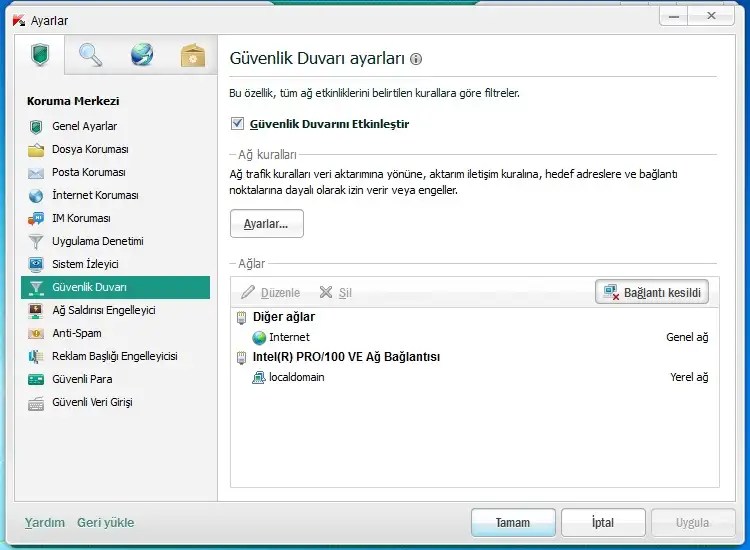Screen dimensions: 750x550
Task: Click the Ayarlar... network rules button
Action: click(x=266, y=223)
